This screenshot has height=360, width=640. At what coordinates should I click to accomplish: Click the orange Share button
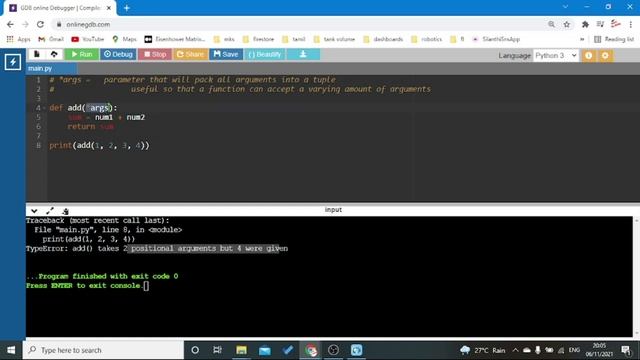(190, 54)
